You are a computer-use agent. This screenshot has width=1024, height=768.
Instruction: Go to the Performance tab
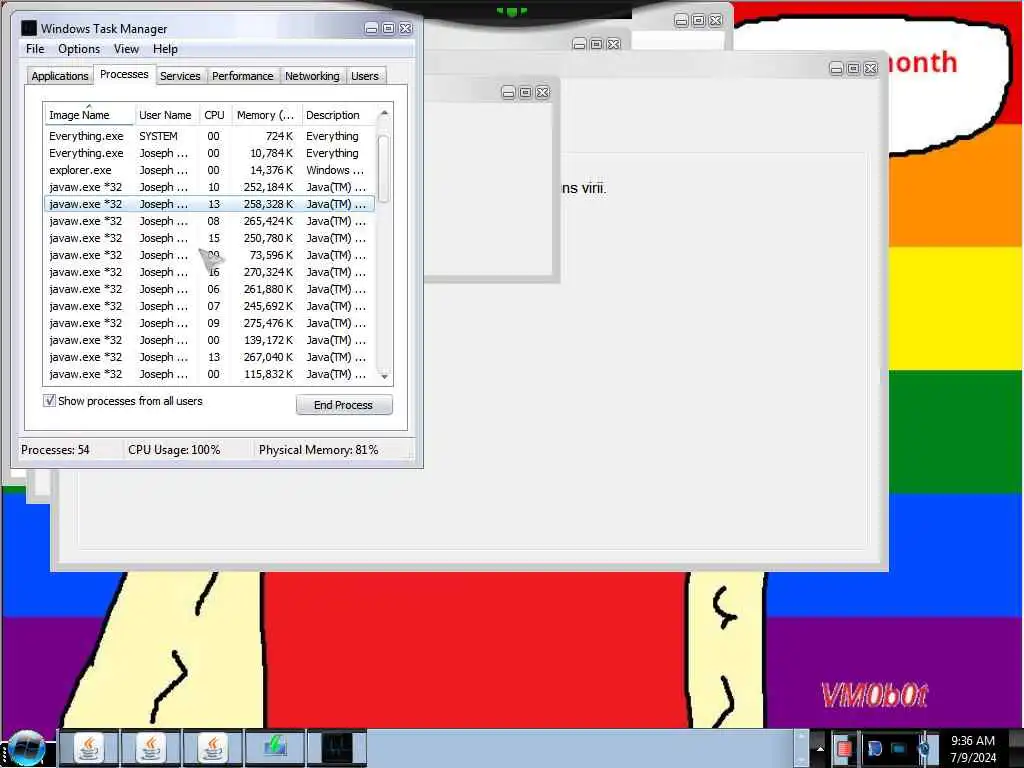point(243,76)
